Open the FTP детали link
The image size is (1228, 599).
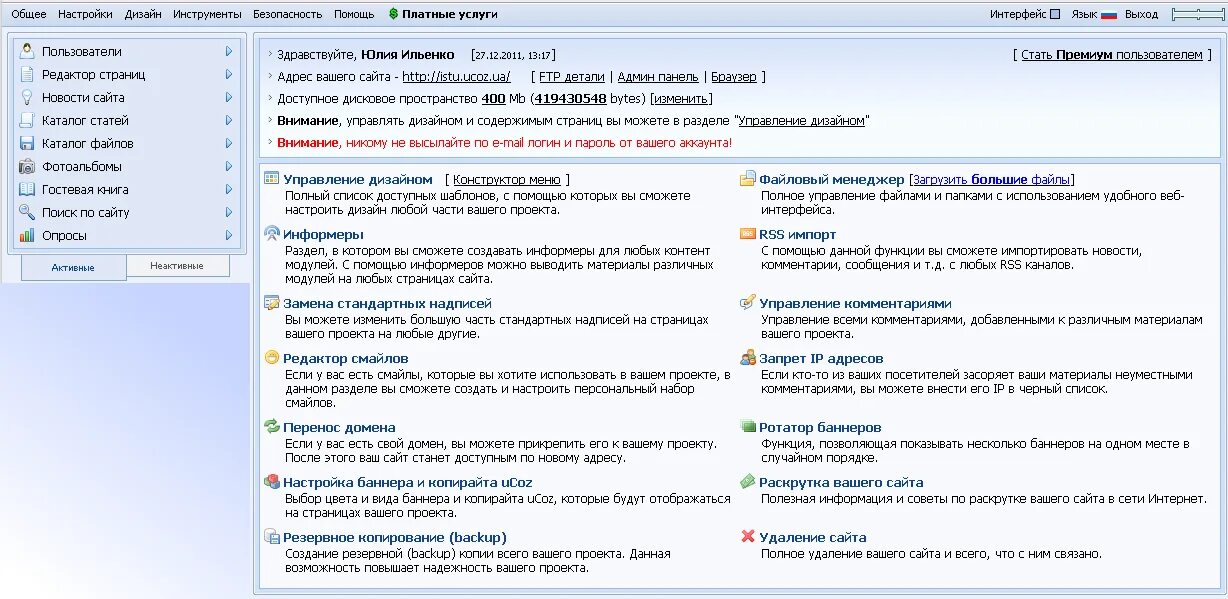(x=572, y=76)
